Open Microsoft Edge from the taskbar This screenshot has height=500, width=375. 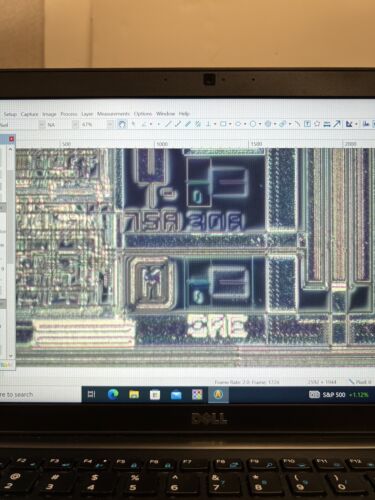(113, 394)
